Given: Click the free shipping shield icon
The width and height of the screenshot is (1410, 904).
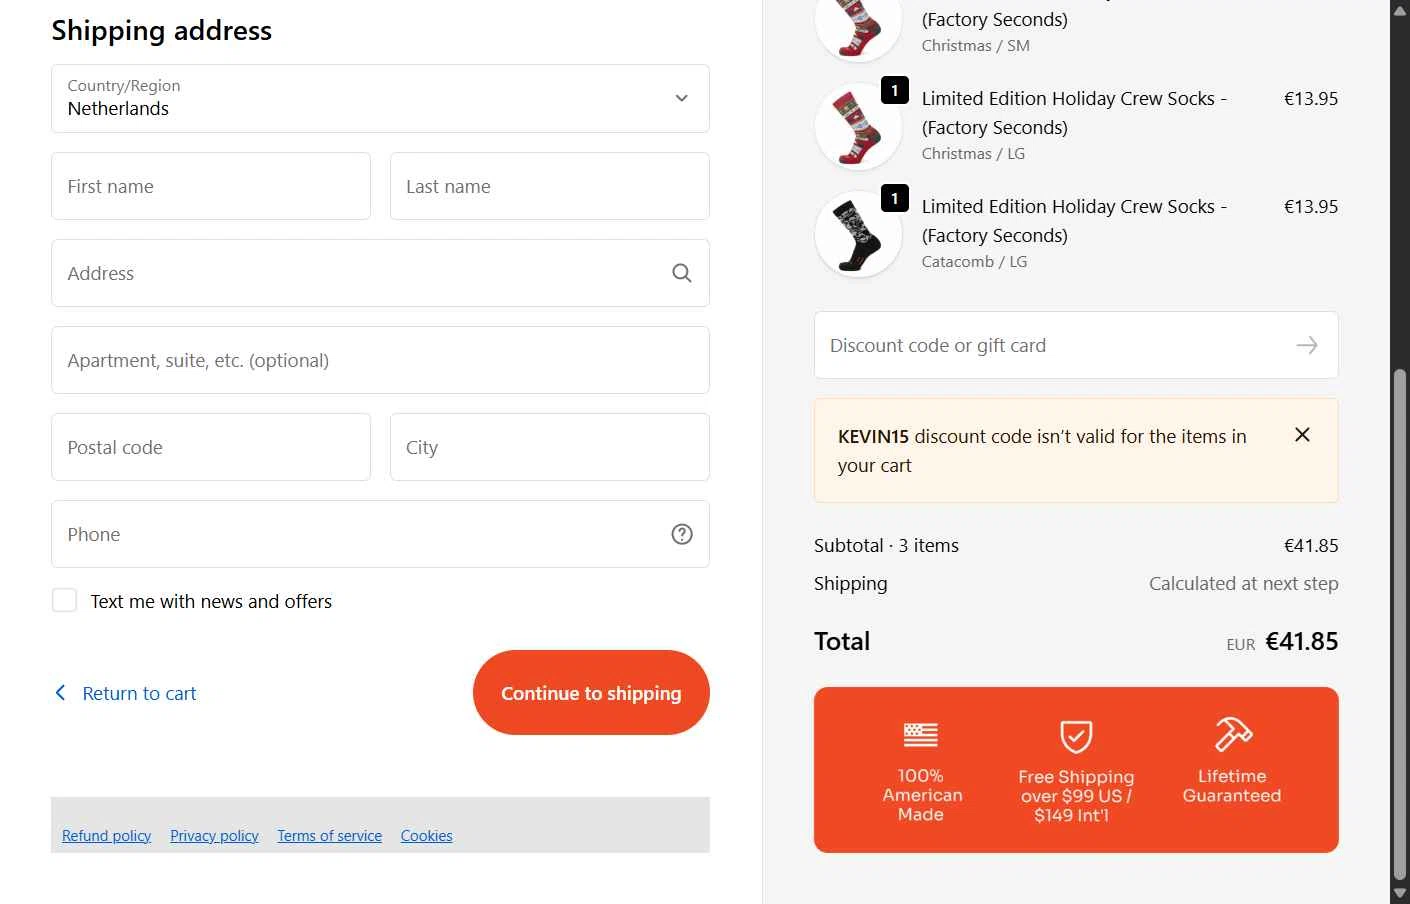Looking at the screenshot, I should pyautogui.click(x=1076, y=737).
